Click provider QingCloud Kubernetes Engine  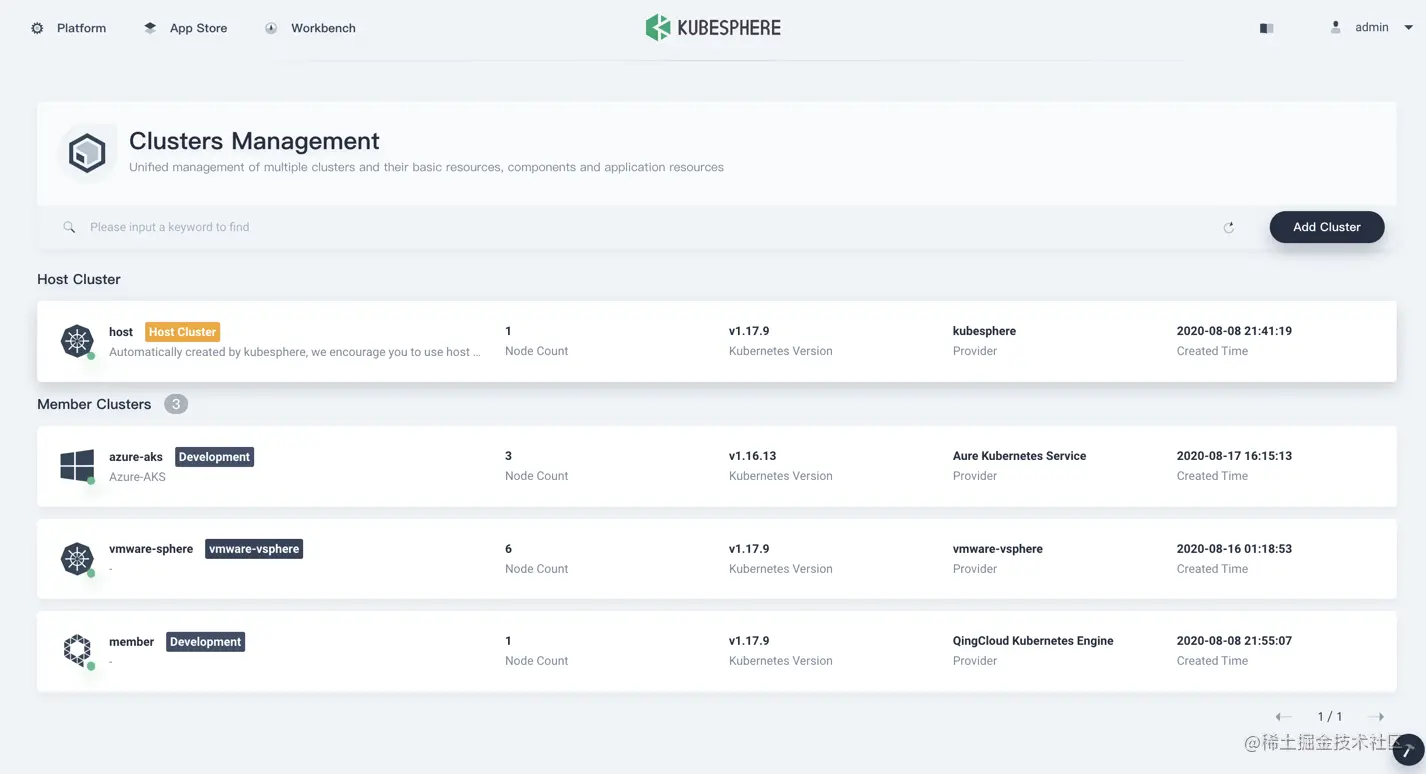[1033, 641]
